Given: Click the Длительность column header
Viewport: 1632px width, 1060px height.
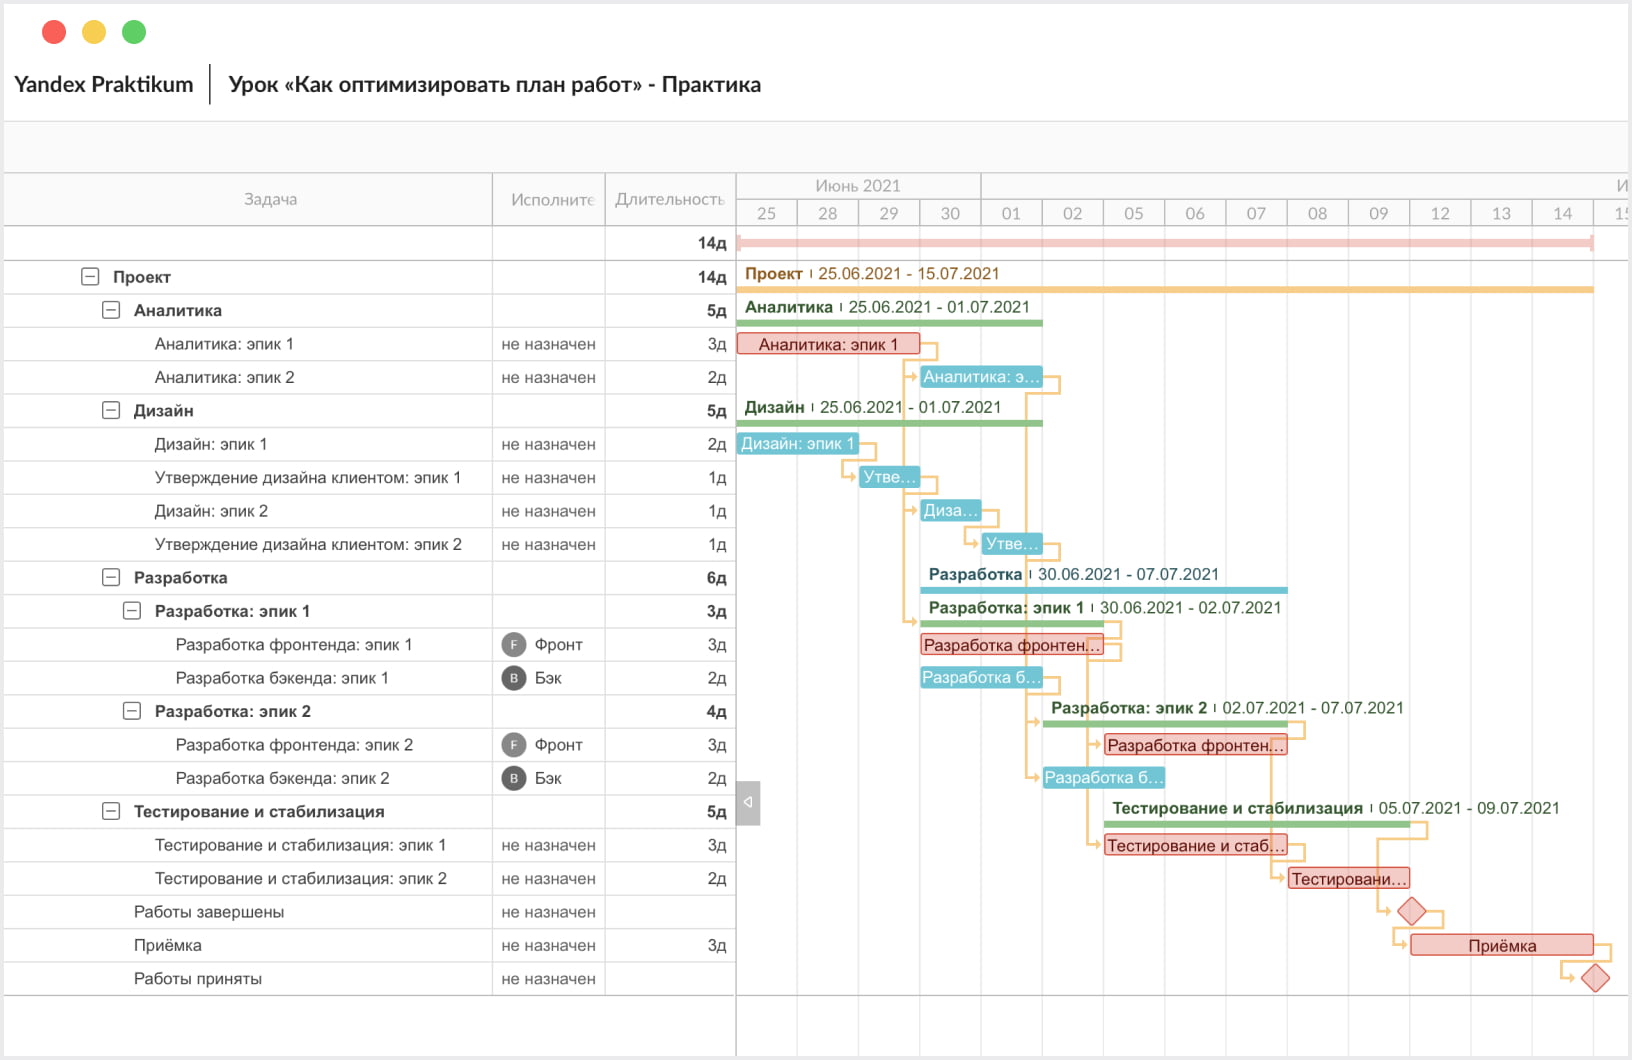Looking at the screenshot, I should click(x=669, y=199).
